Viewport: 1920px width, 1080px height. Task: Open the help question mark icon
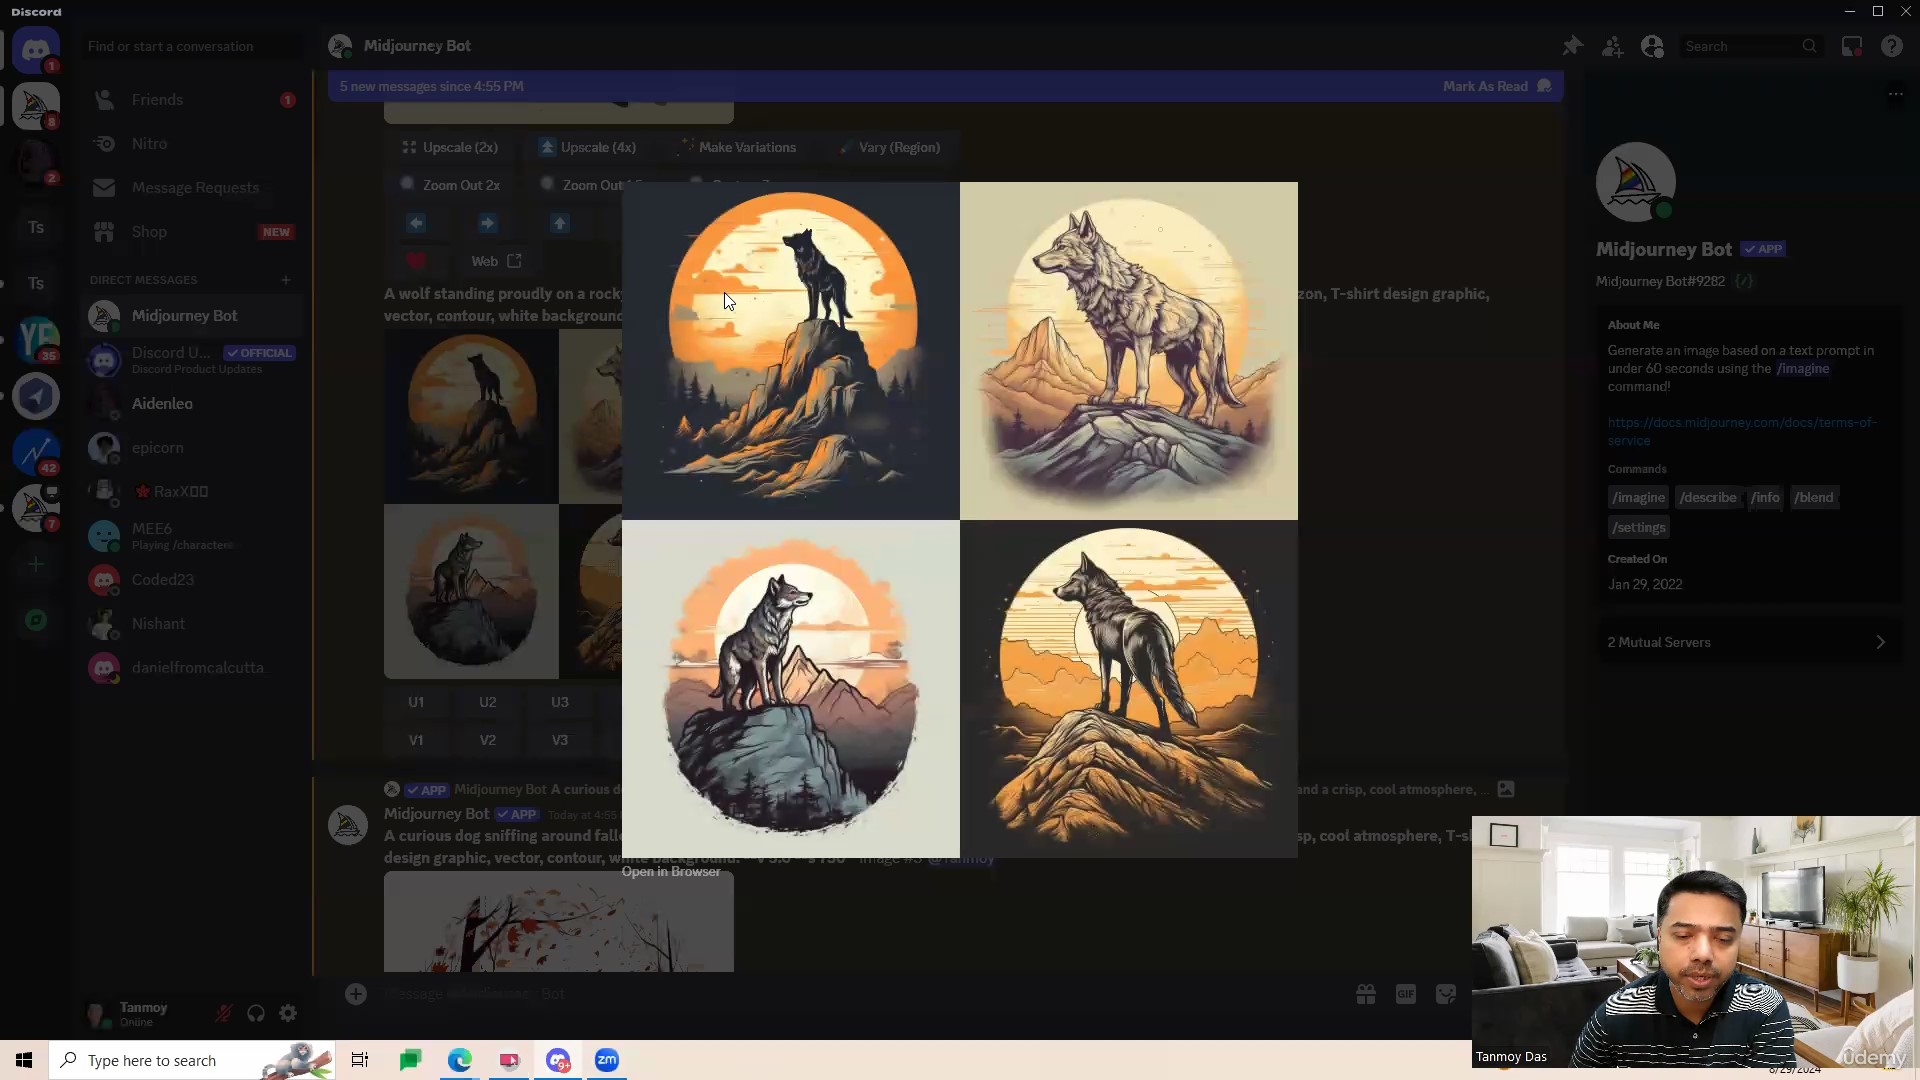pos(1891,46)
